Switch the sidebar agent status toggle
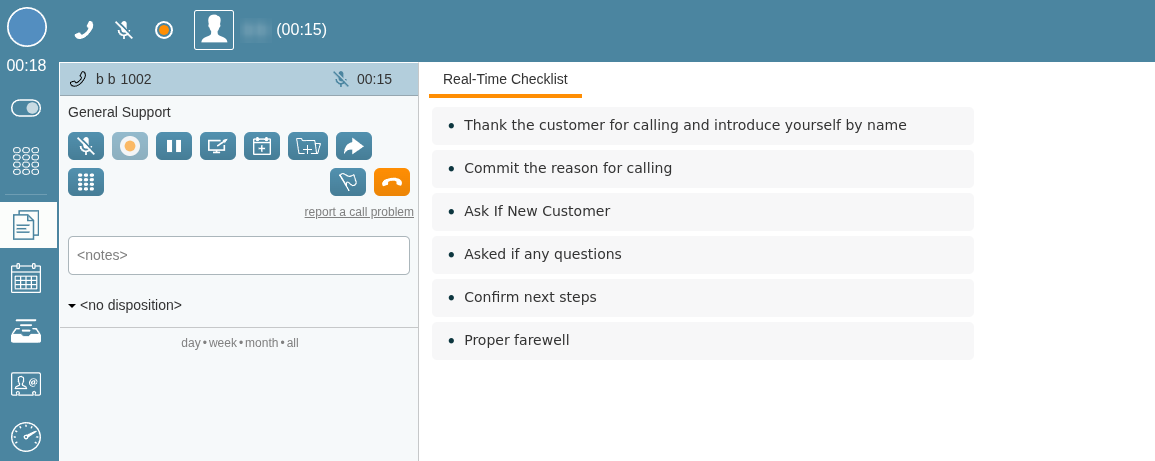 click(x=26, y=108)
